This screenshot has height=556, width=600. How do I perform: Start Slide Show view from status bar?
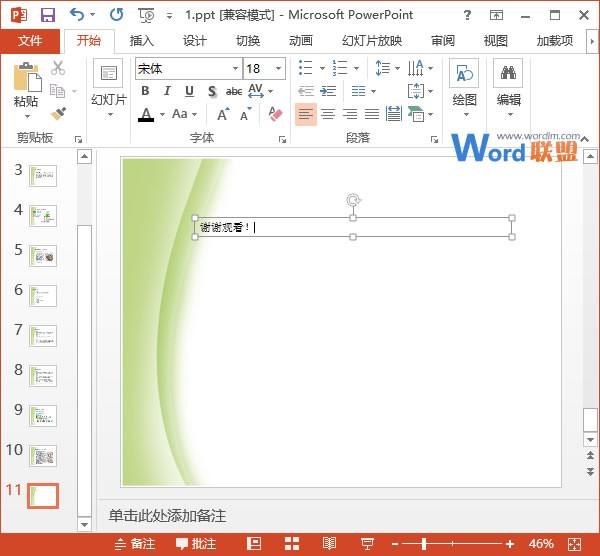(367, 544)
